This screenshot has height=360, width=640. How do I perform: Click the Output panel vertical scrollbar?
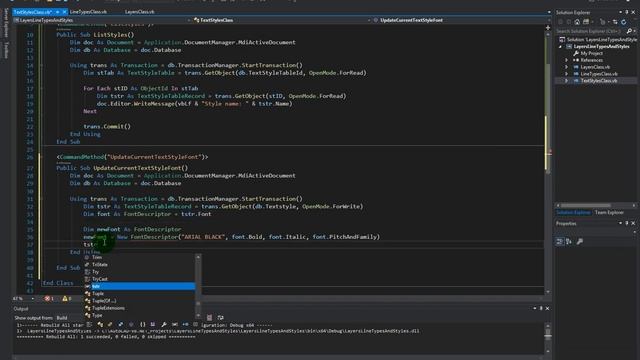pyautogui.click(x=548, y=337)
